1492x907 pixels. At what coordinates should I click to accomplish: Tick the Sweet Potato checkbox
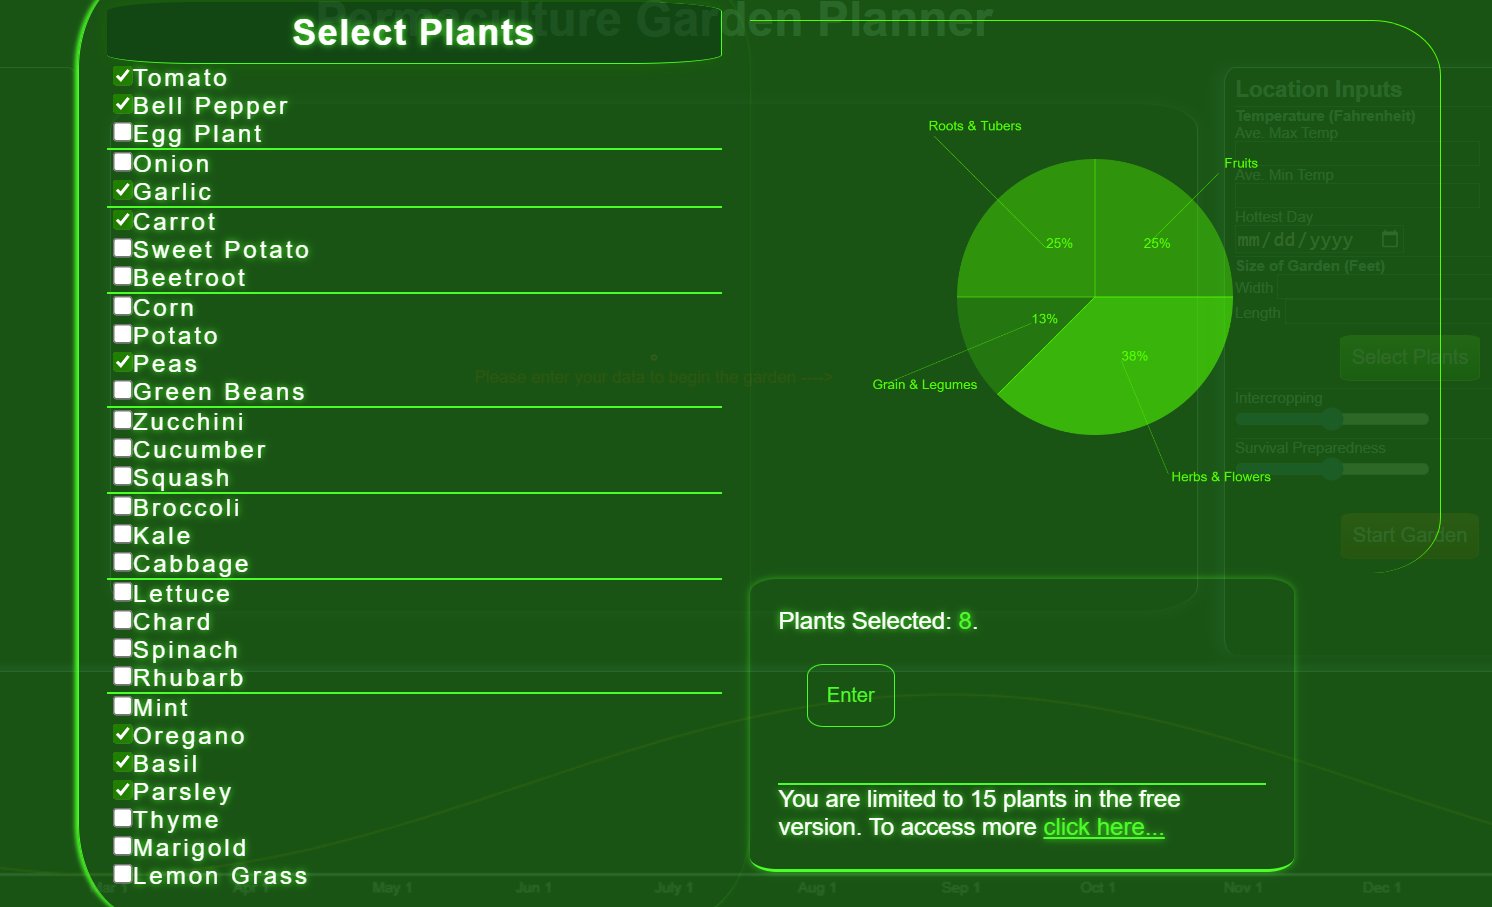(123, 248)
